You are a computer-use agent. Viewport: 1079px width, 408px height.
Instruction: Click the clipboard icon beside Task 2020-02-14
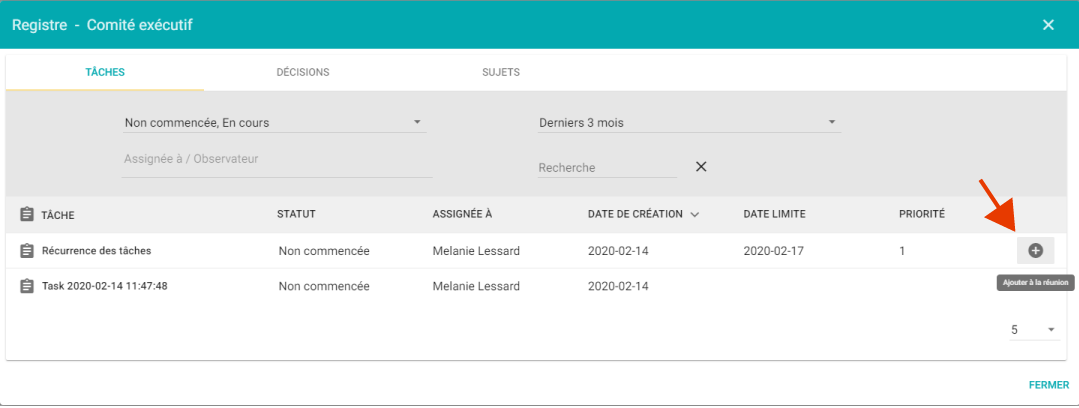[x=27, y=286]
